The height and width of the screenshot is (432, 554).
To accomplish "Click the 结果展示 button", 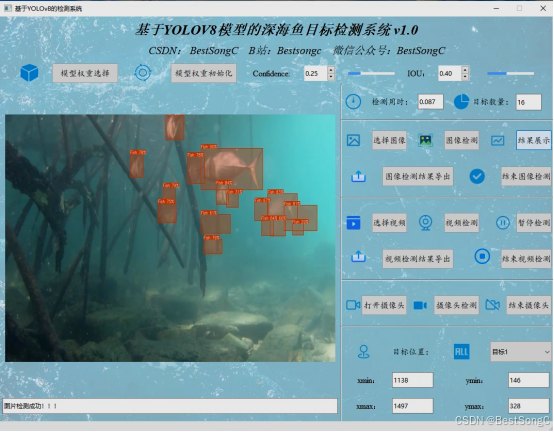I will pos(534,140).
